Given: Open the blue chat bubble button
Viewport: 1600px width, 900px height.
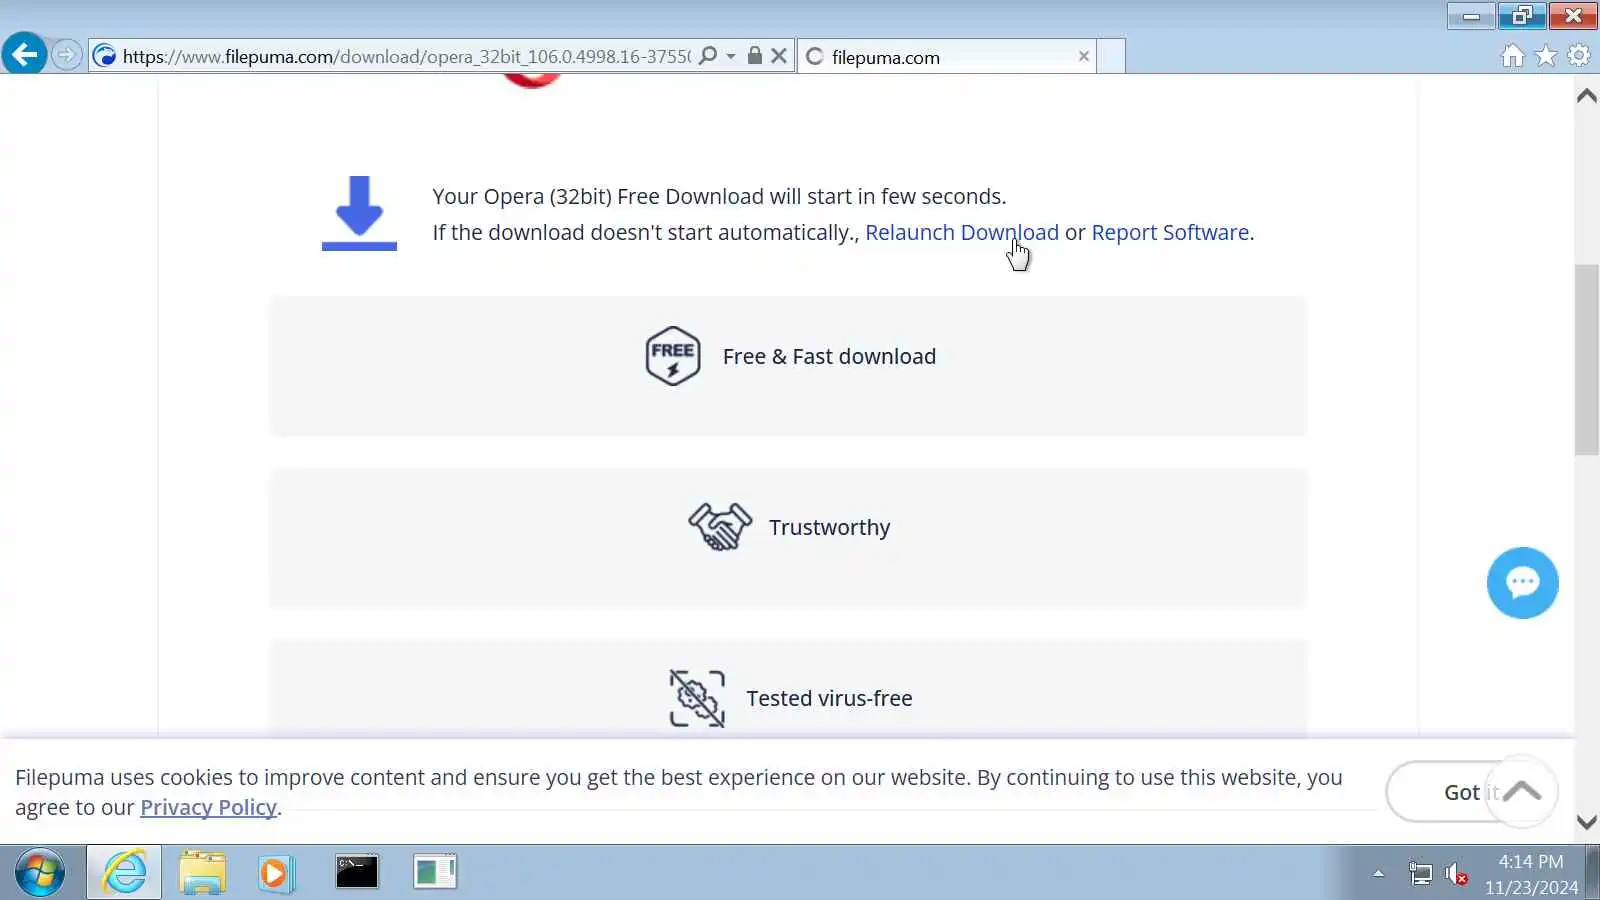Looking at the screenshot, I should pos(1522,583).
